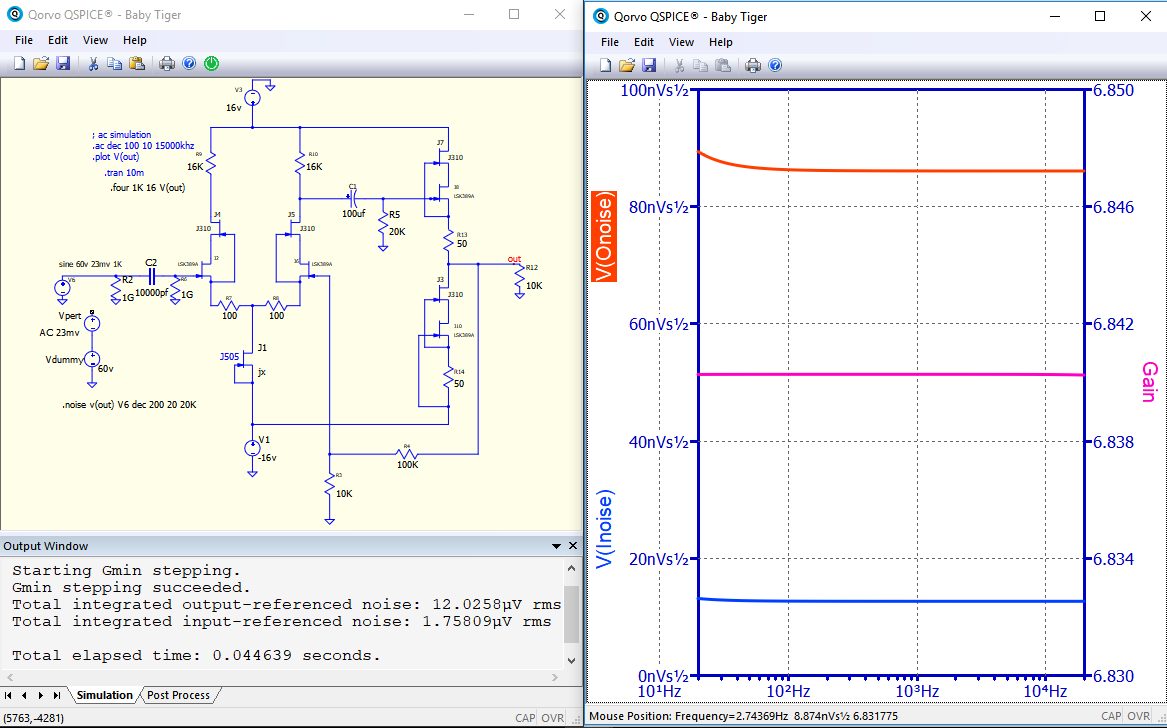Click Copy icon in schematic window toolbar
1167x728 pixels.
[x=115, y=63]
